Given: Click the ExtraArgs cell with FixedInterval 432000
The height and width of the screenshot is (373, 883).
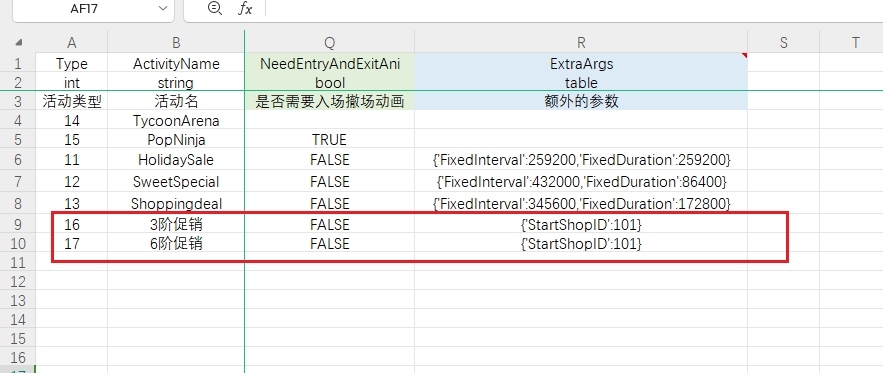Looking at the screenshot, I should tap(581, 181).
